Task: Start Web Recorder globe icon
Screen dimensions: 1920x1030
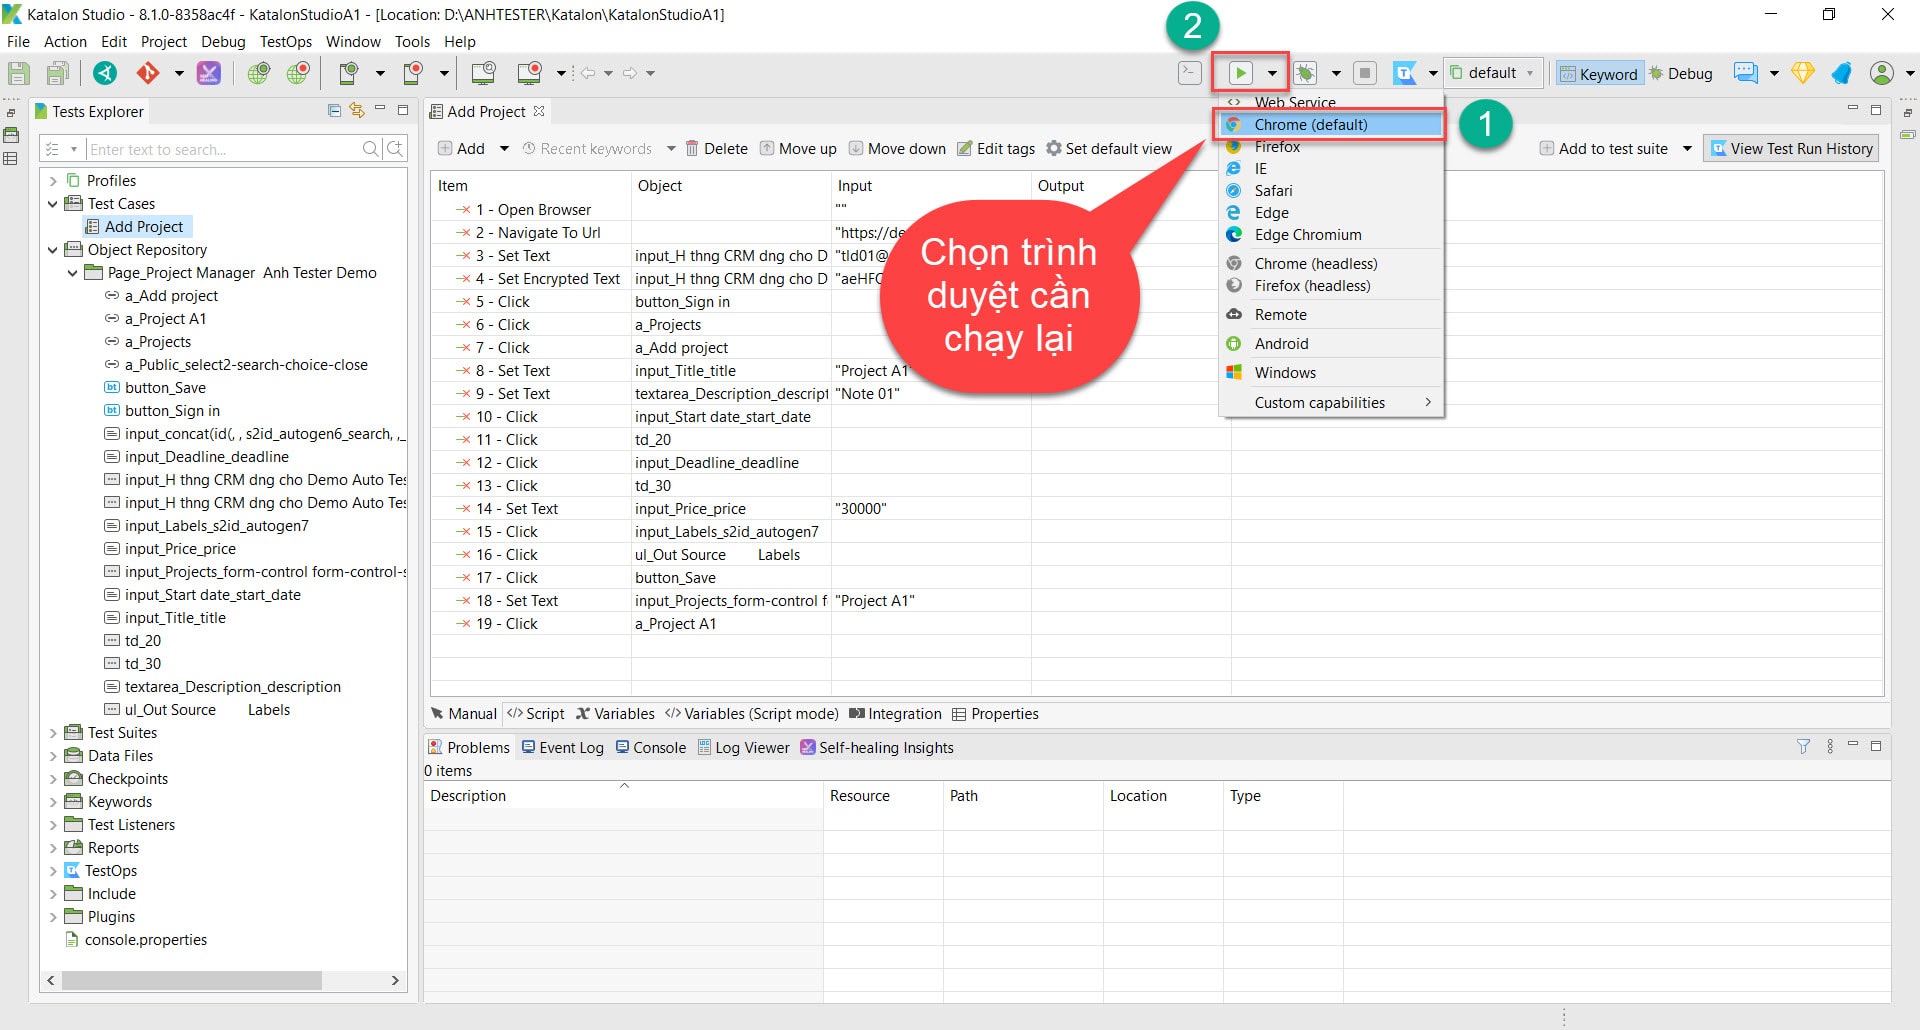Action: coord(298,73)
